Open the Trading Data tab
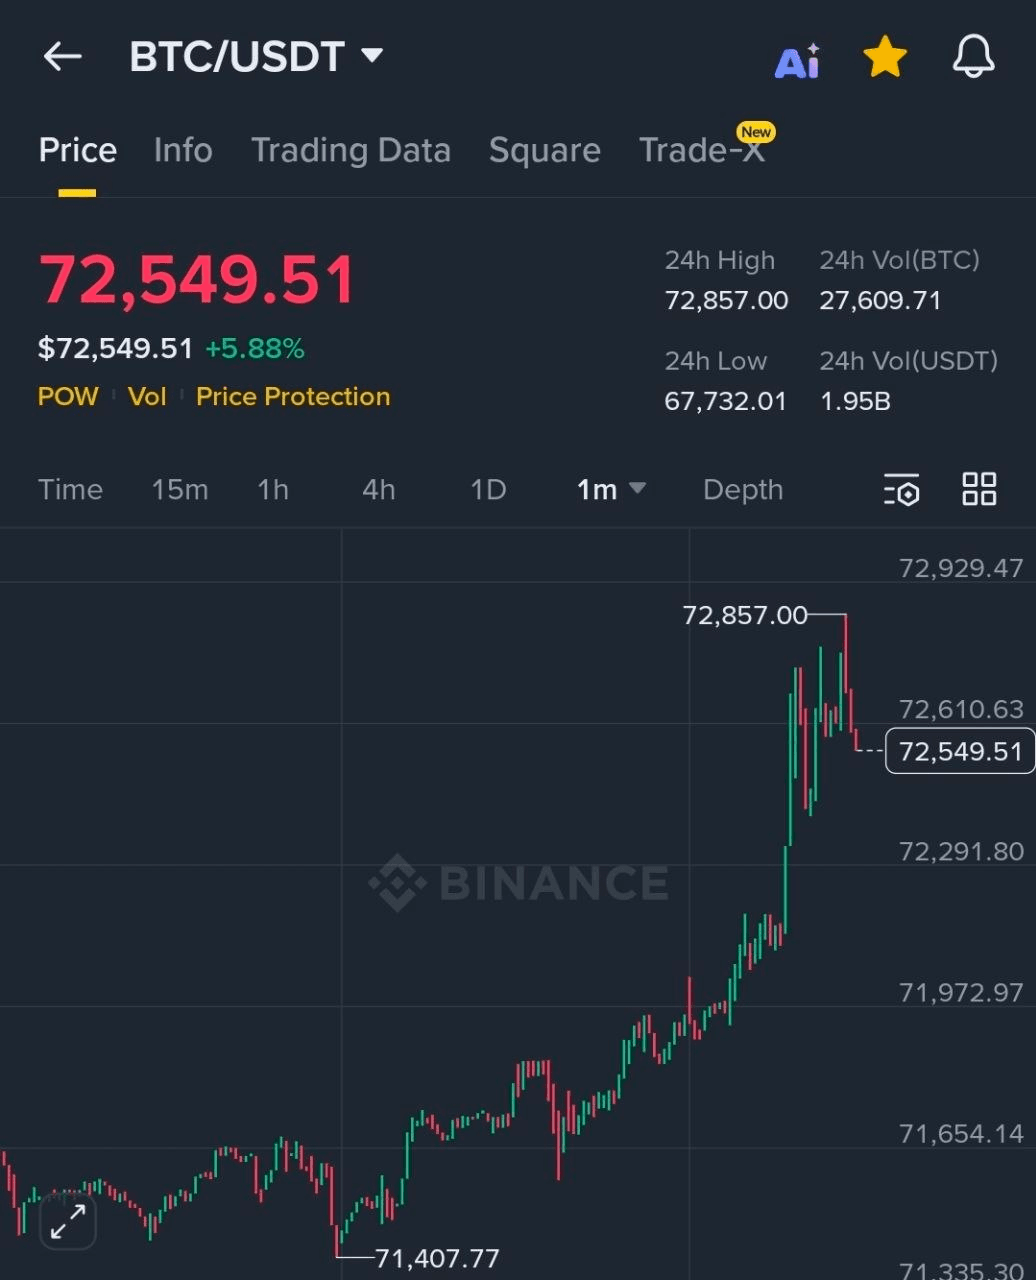This screenshot has height=1280, width=1036. coord(351,150)
